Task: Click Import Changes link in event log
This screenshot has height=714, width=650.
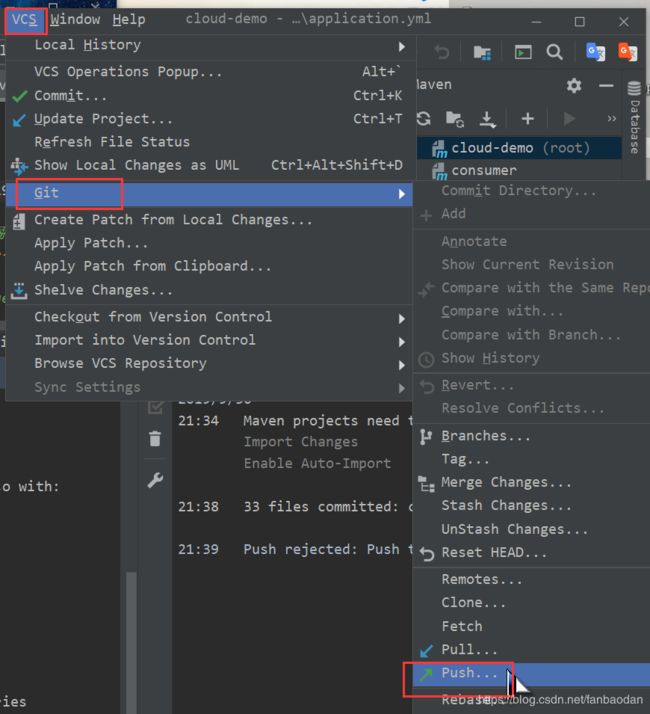Action: pyautogui.click(x=301, y=442)
